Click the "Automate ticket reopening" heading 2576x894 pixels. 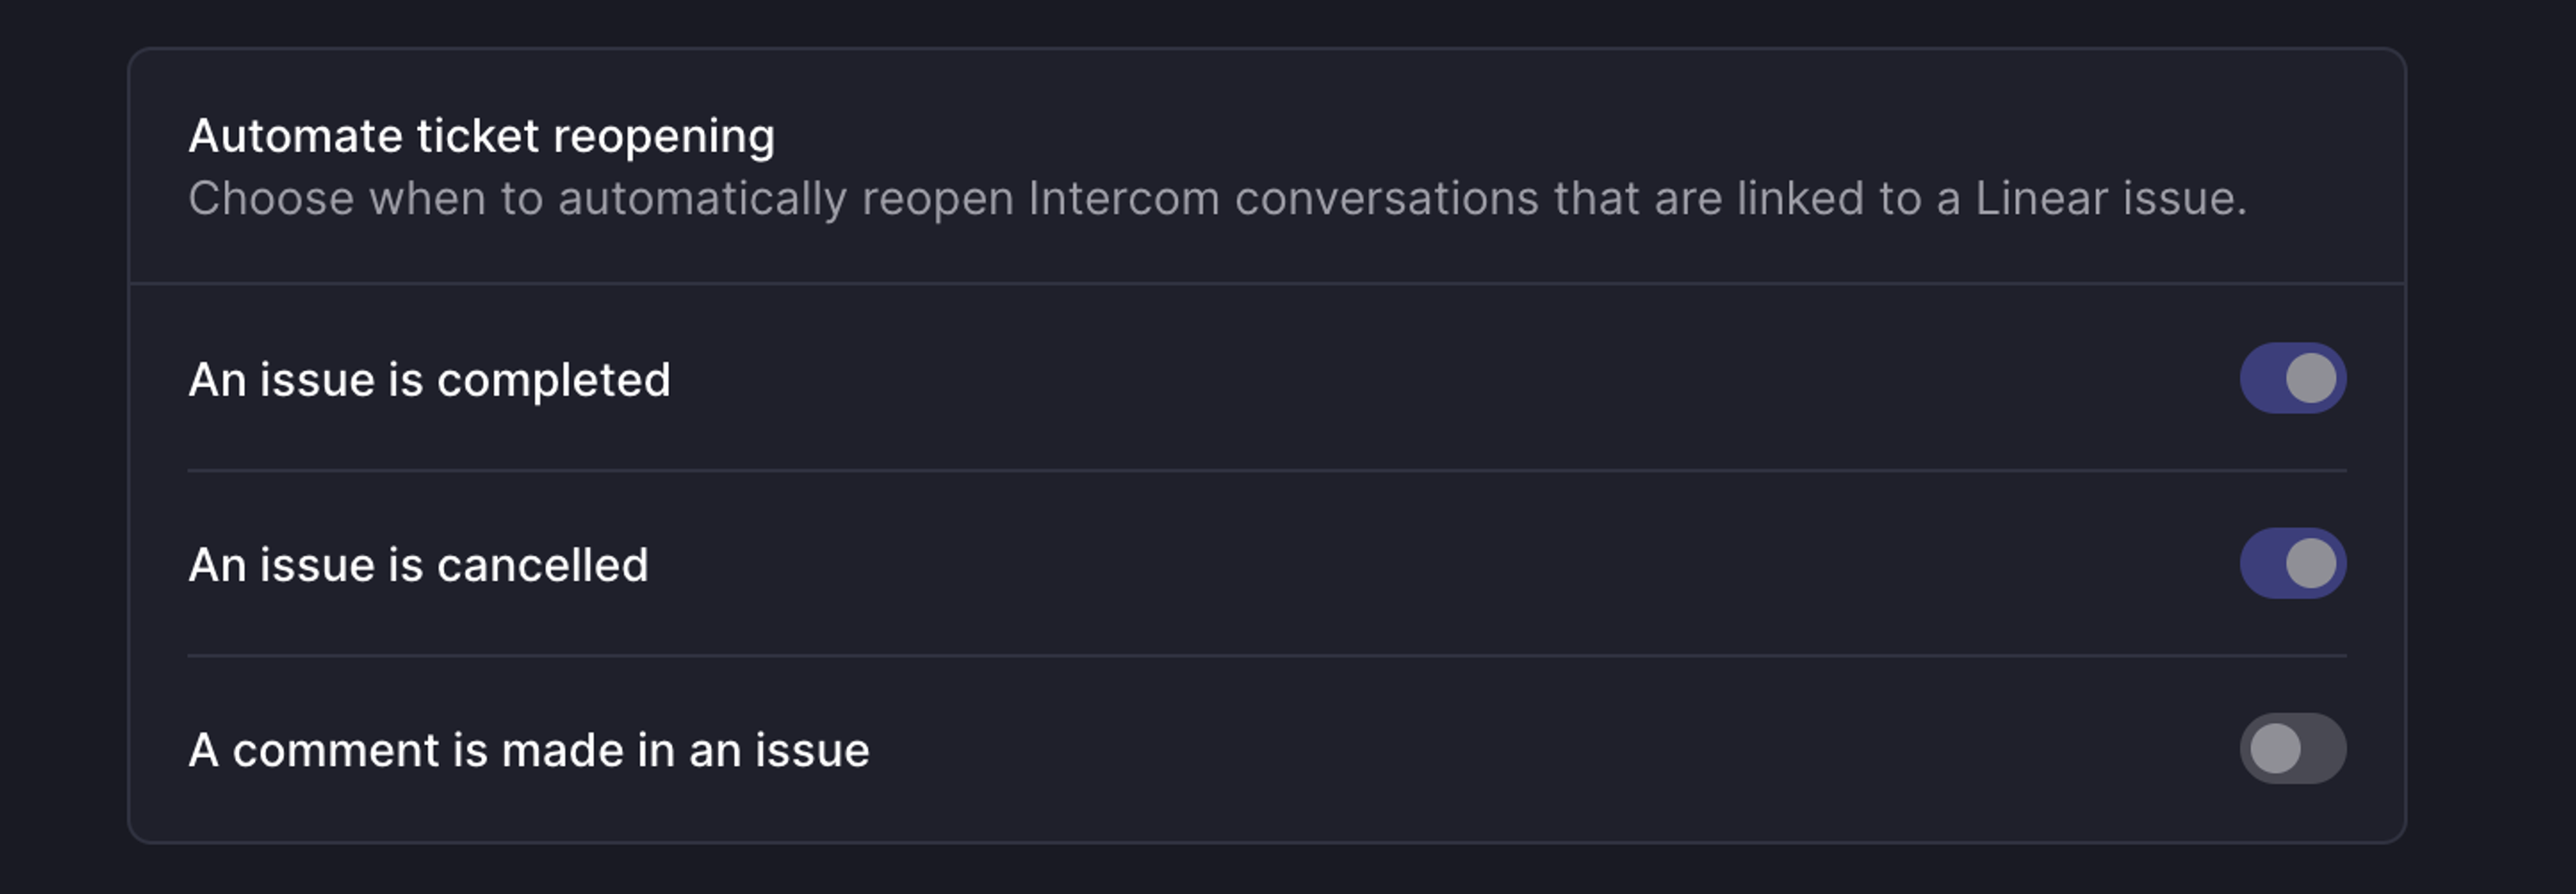[480, 134]
